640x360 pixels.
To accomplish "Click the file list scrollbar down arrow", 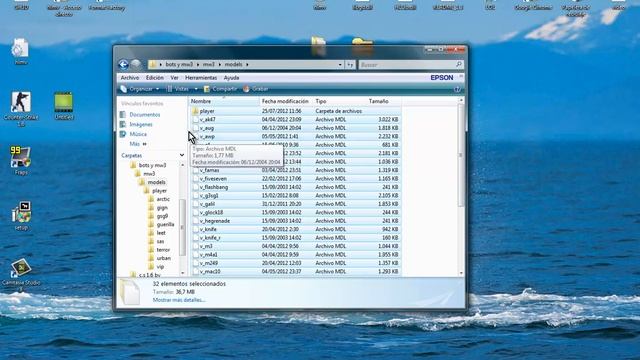I will (461, 273).
